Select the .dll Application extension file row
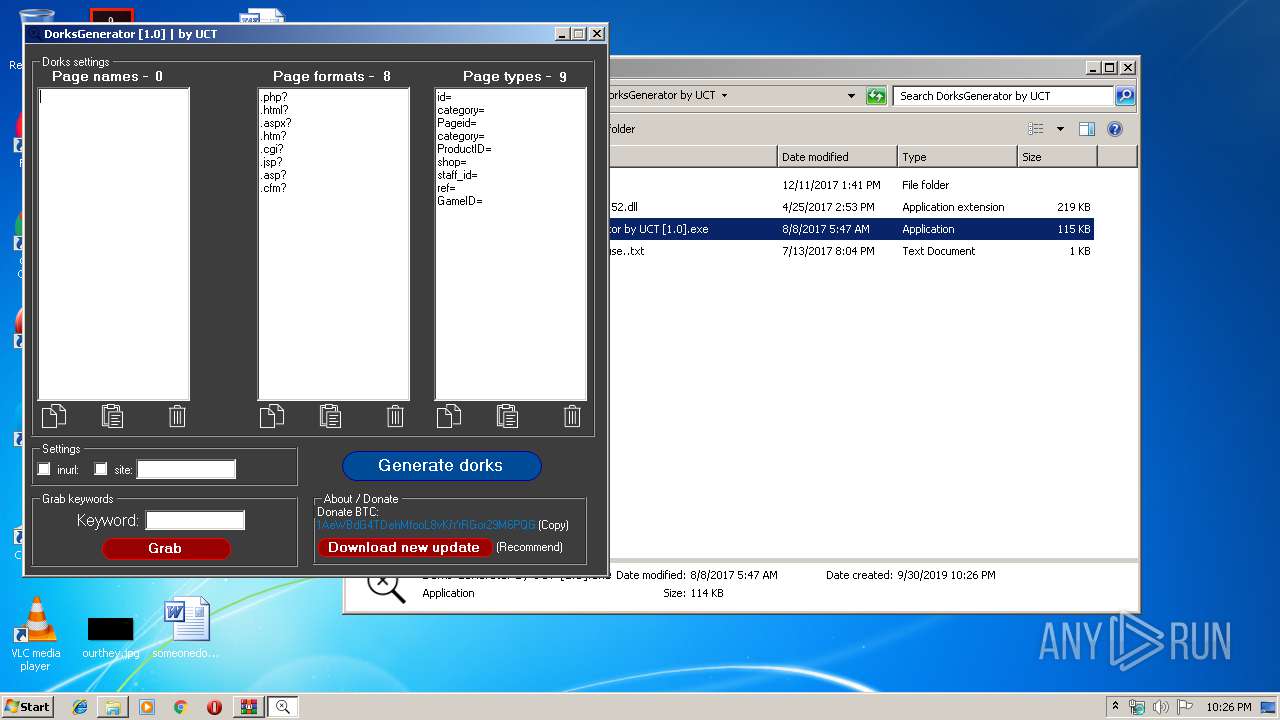This screenshot has height=720, width=1280. pyautogui.click(x=850, y=207)
